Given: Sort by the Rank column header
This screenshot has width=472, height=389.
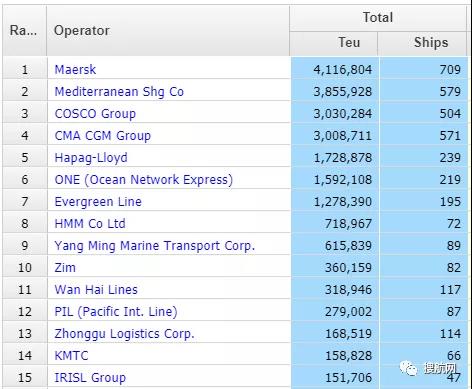Looking at the screenshot, I should pyautogui.click(x=24, y=31).
